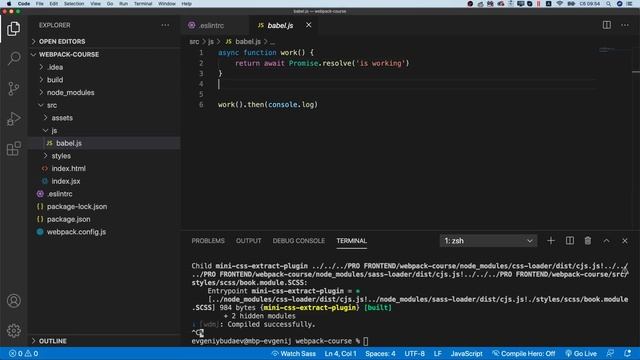Click errors and warnings count in status bar
The image size is (640, 360).
tap(24, 353)
